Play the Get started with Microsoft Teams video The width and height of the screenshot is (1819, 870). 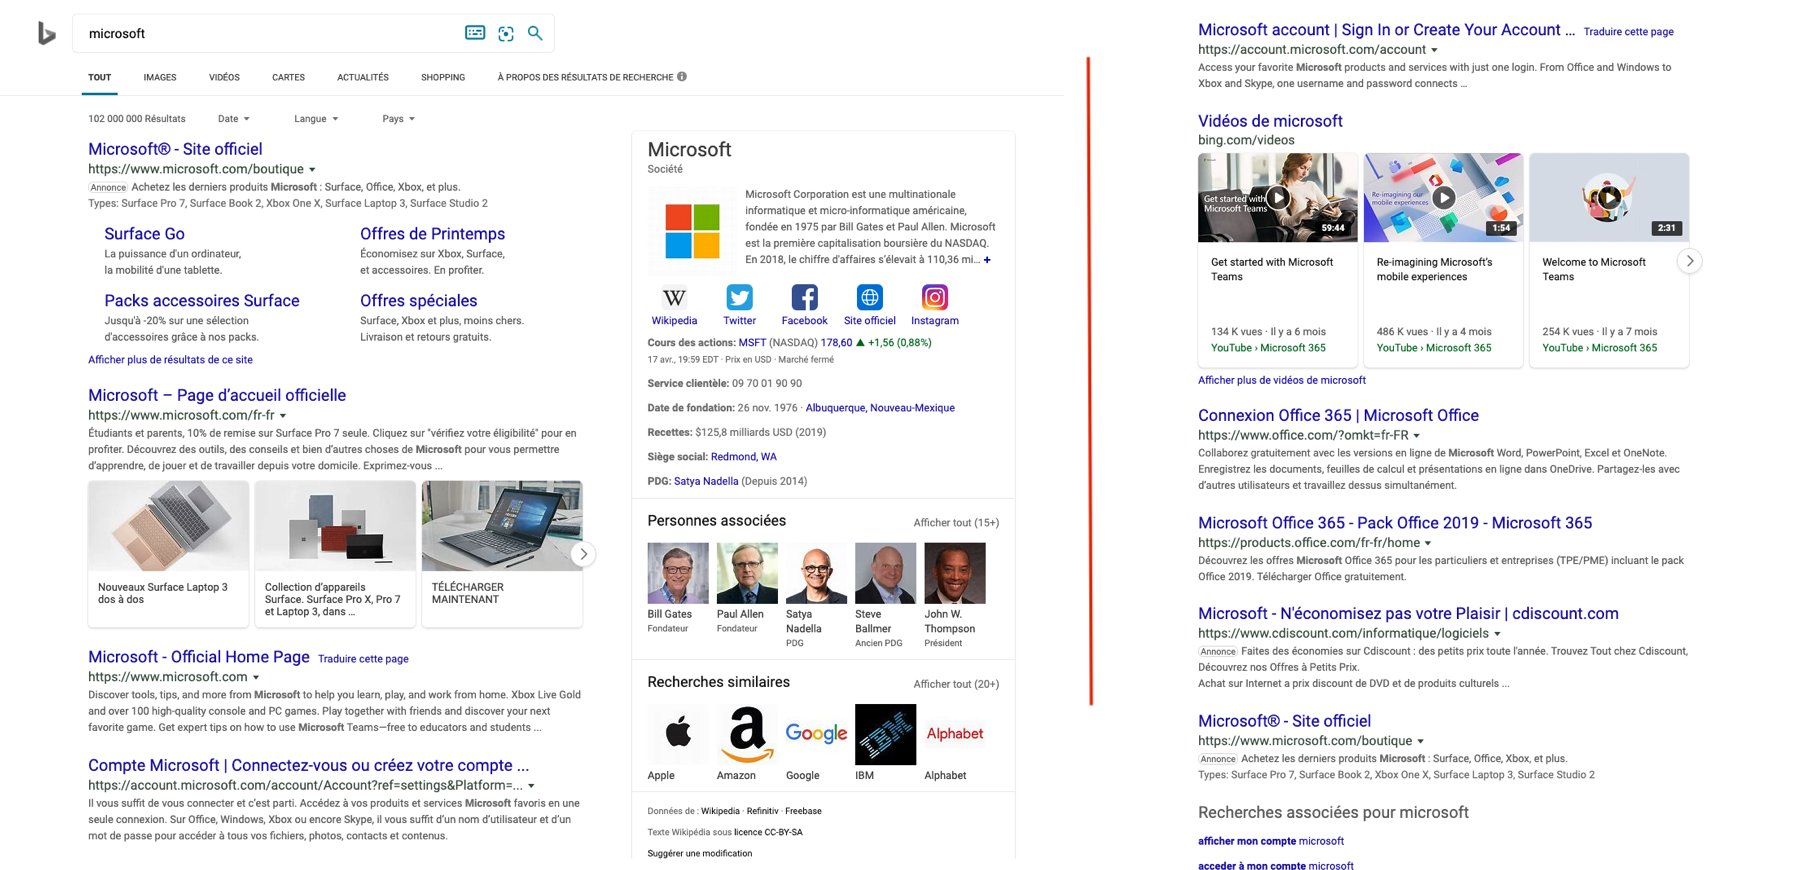click(x=1278, y=197)
